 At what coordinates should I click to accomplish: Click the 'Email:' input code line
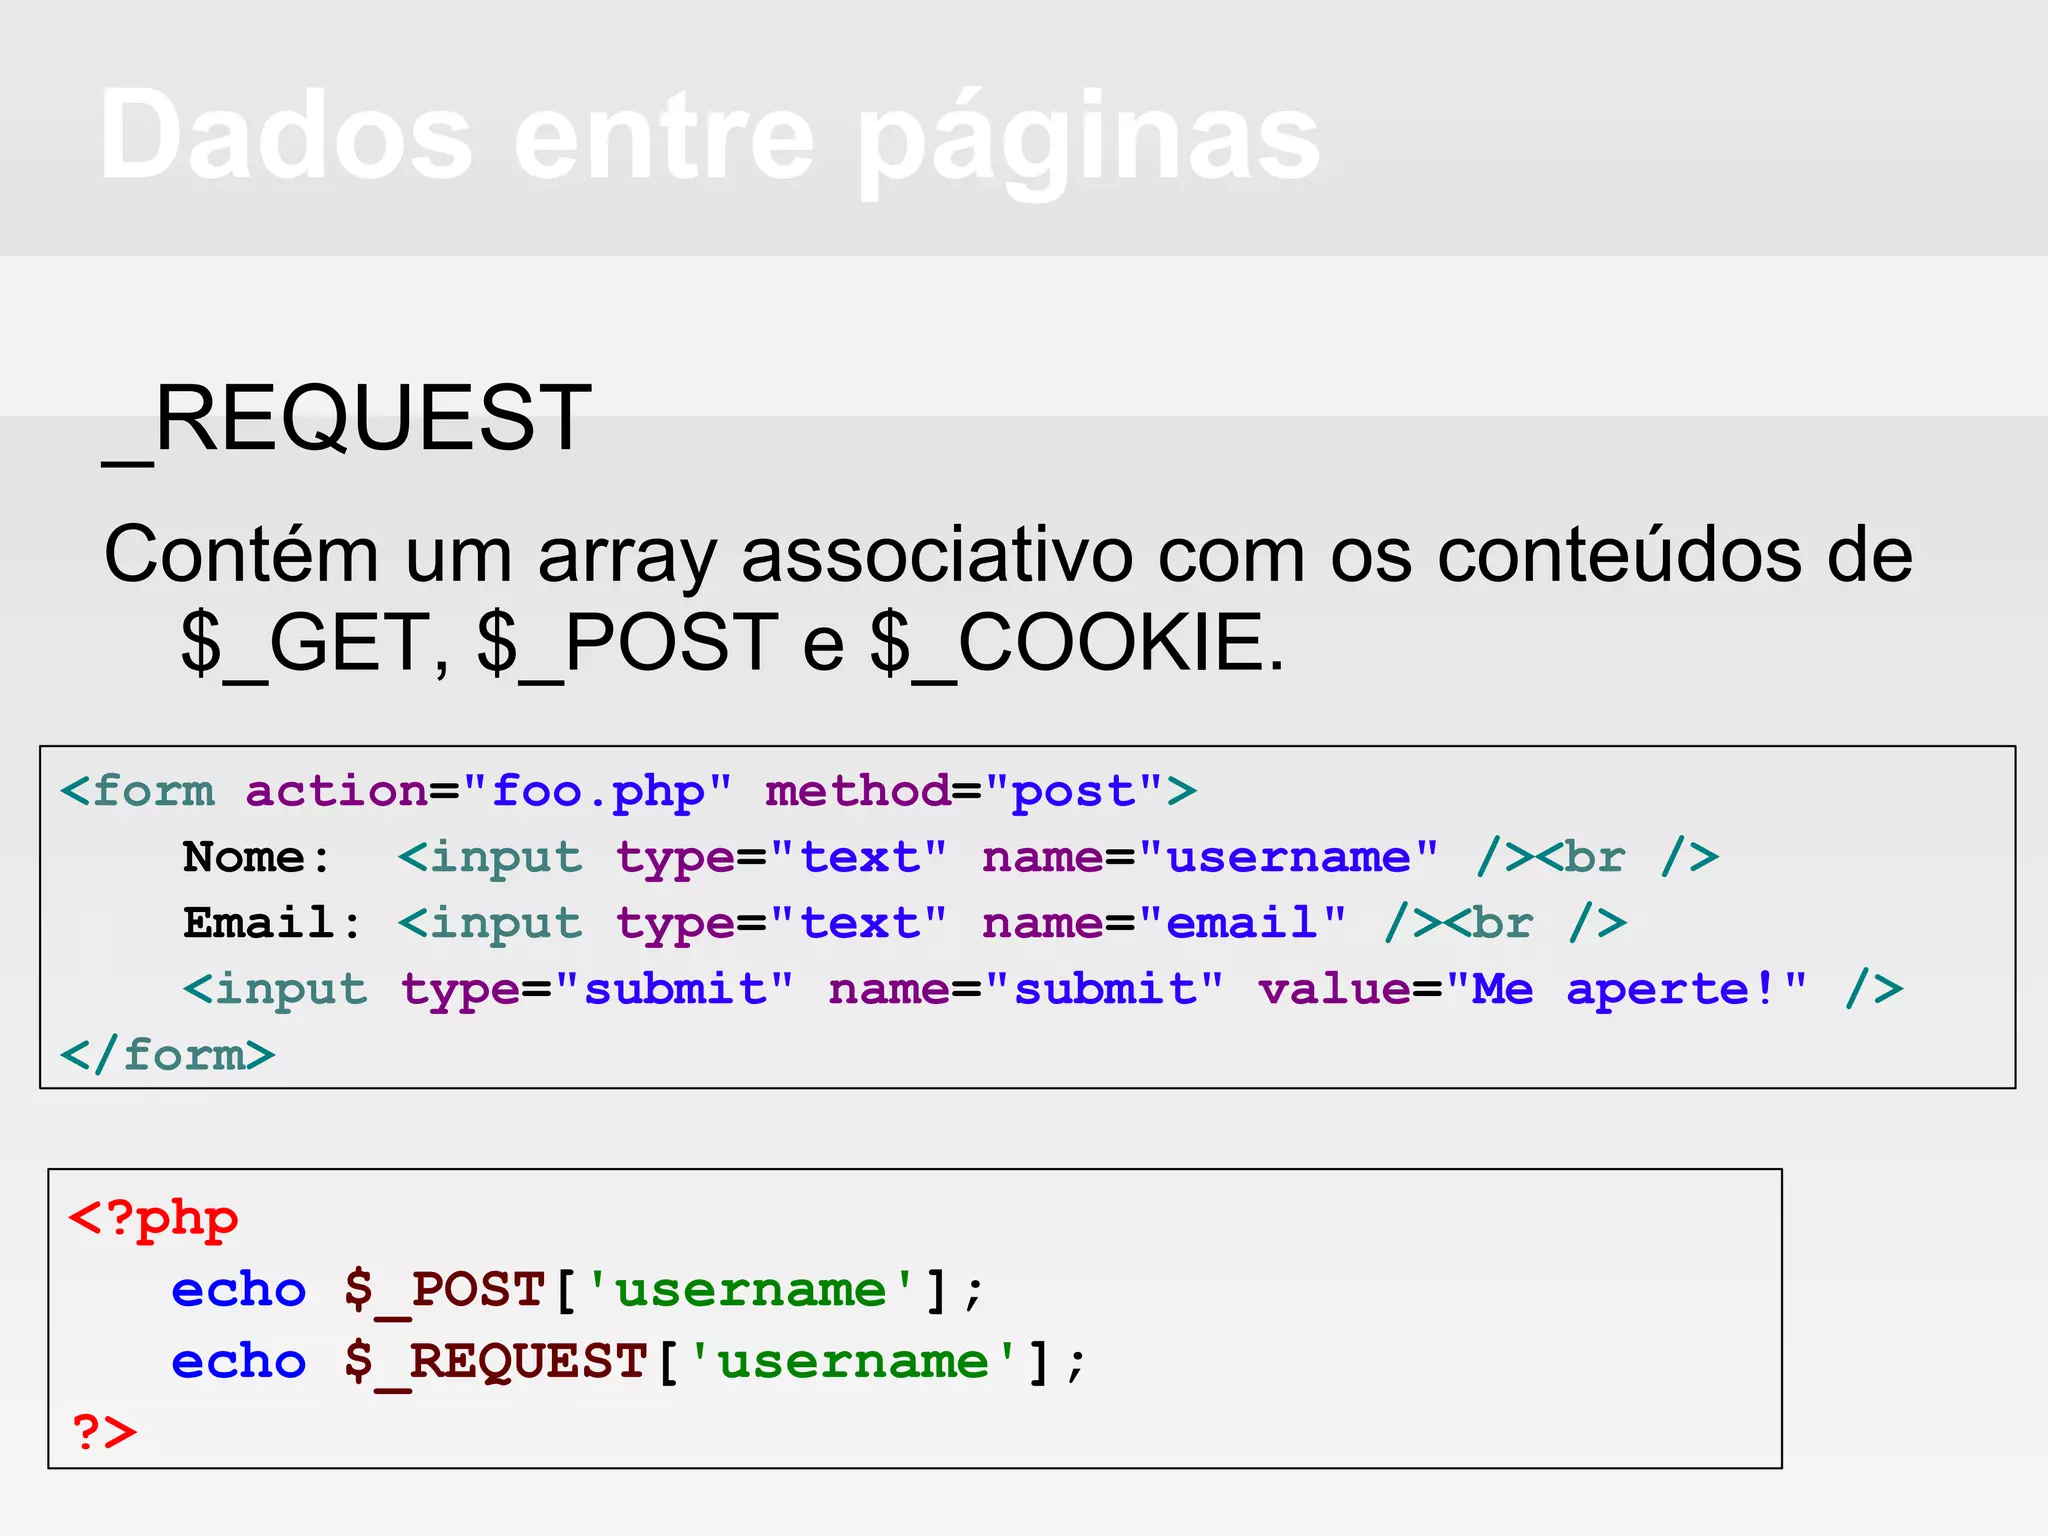click(904, 923)
